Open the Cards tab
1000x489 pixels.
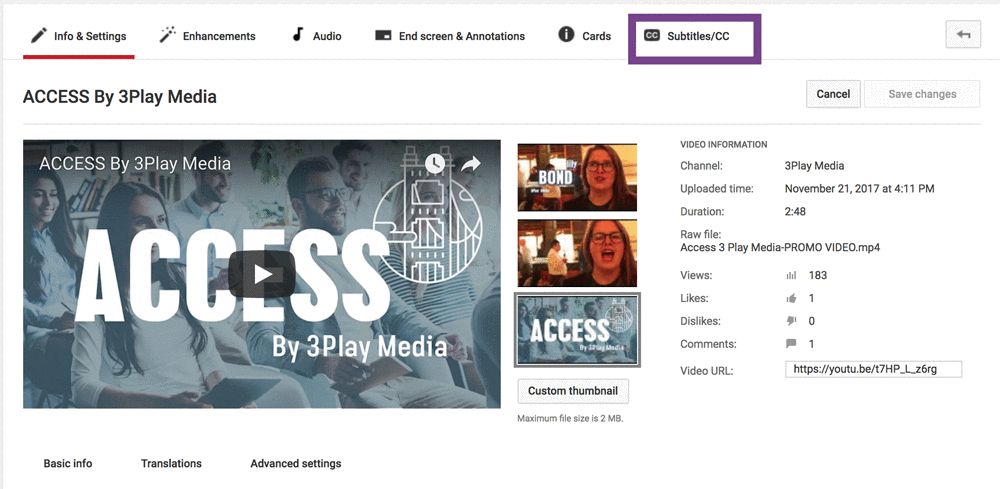[x=585, y=36]
